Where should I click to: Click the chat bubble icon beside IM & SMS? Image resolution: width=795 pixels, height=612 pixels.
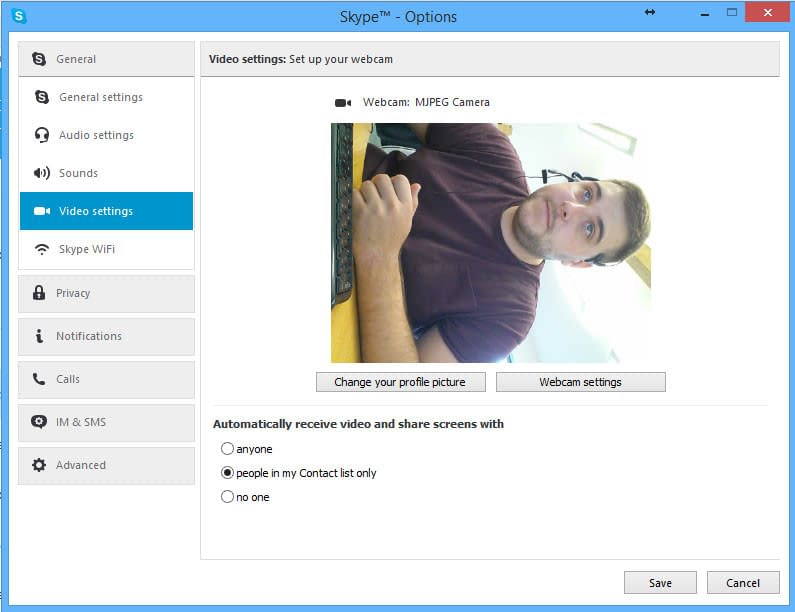click(x=39, y=422)
